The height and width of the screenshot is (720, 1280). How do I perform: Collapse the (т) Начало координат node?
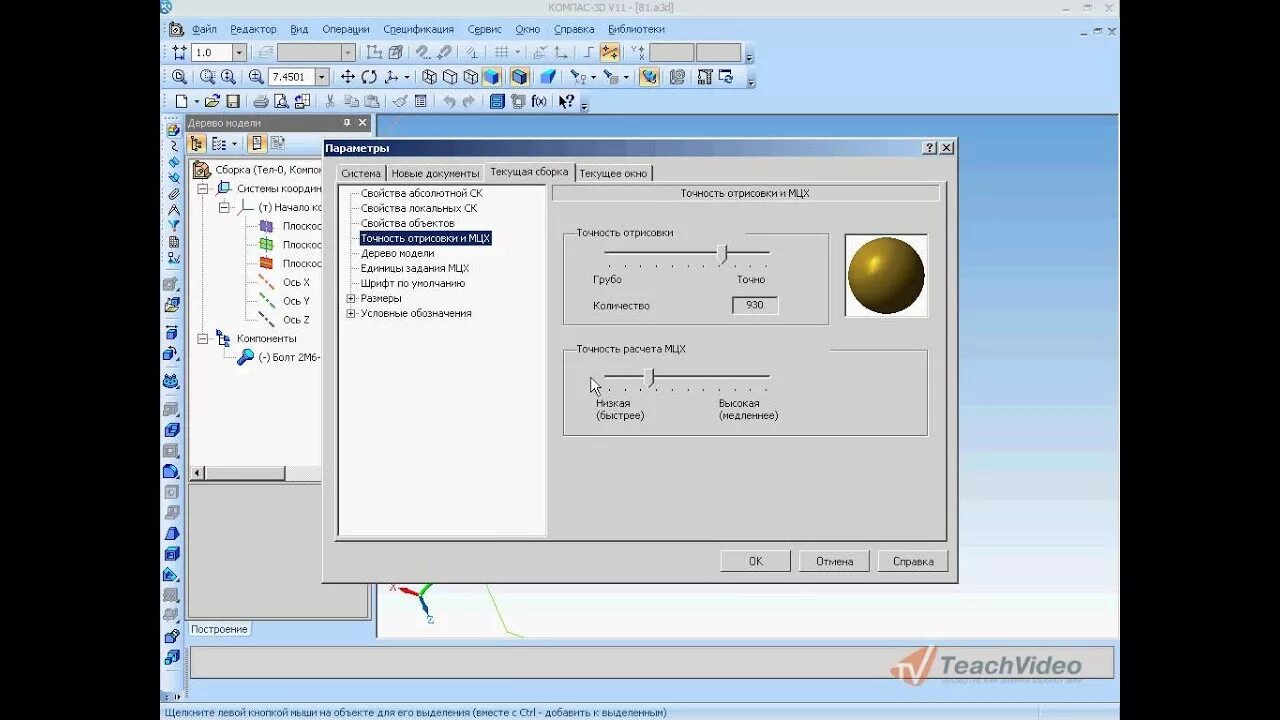coord(224,207)
